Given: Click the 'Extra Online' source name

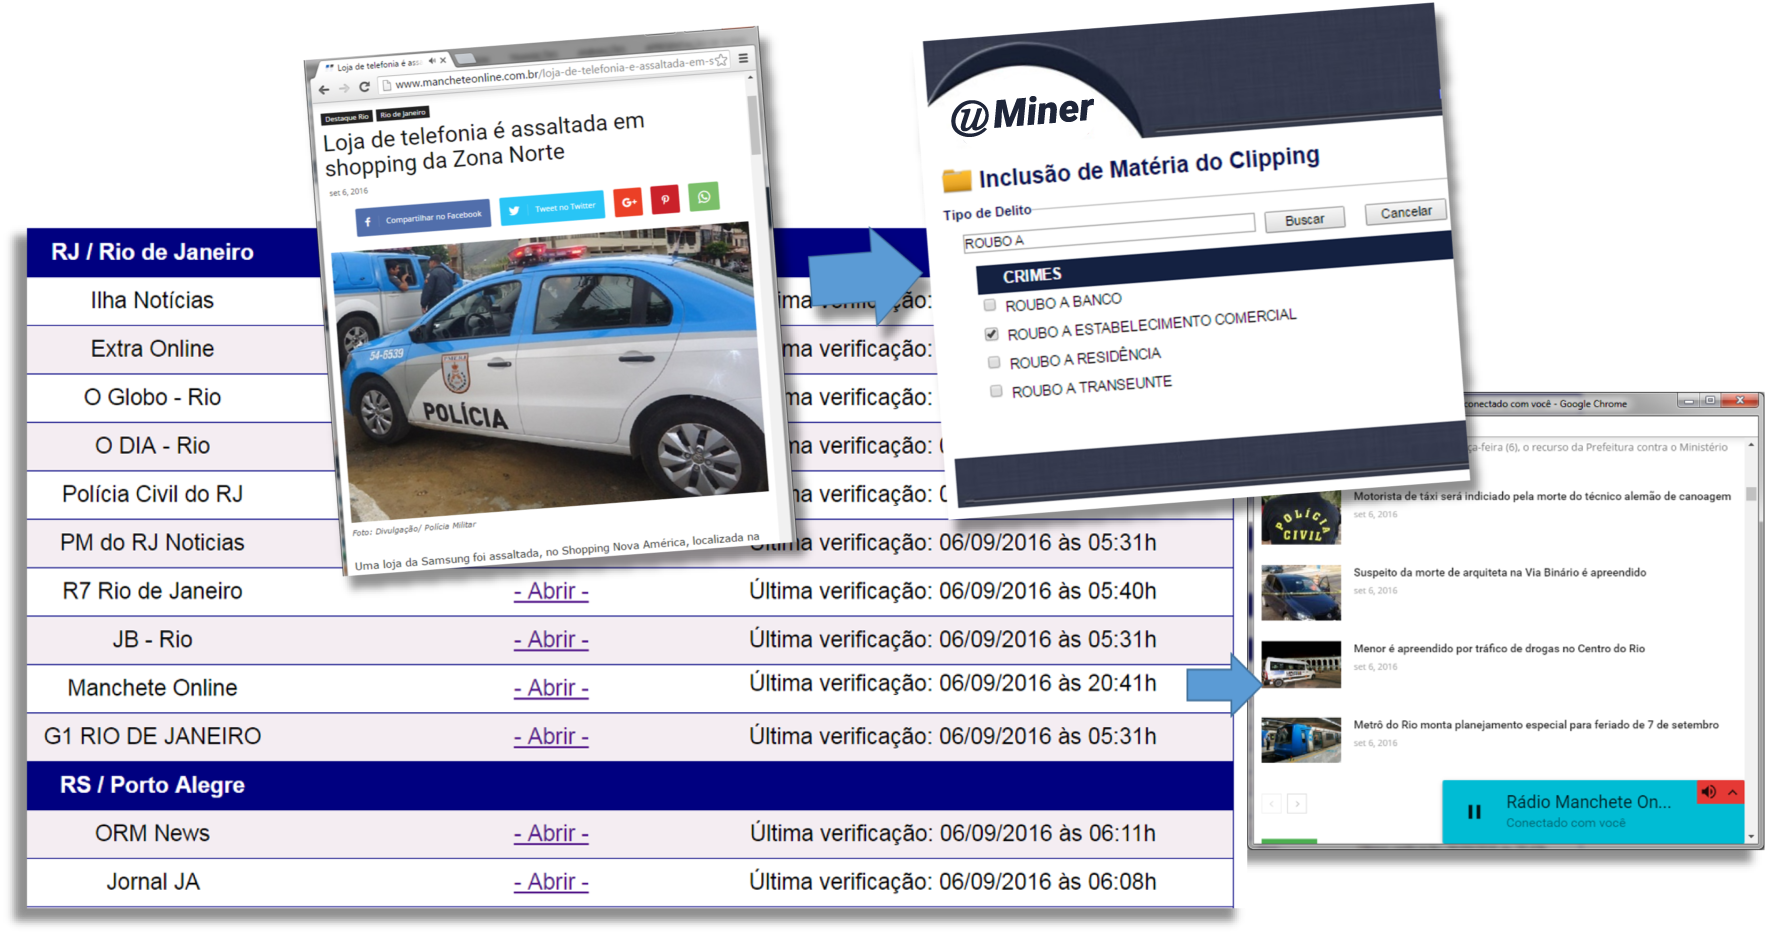Looking at the screenshot, I should click(x=152, y=349).
